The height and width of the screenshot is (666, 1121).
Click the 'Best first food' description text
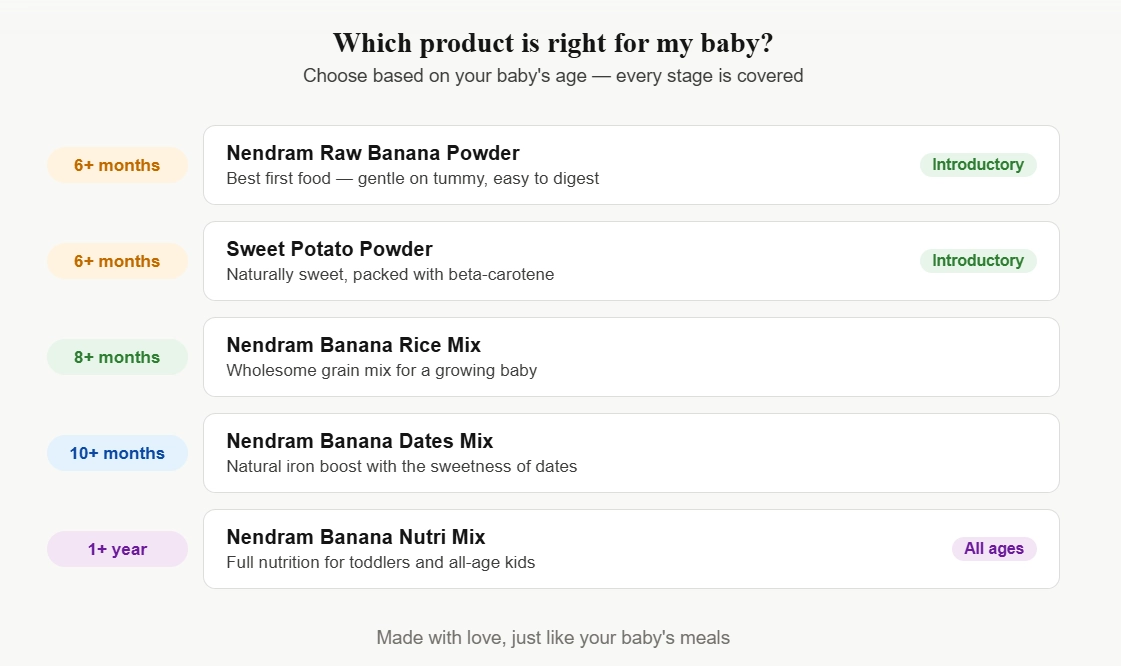(x=412, y=179)
